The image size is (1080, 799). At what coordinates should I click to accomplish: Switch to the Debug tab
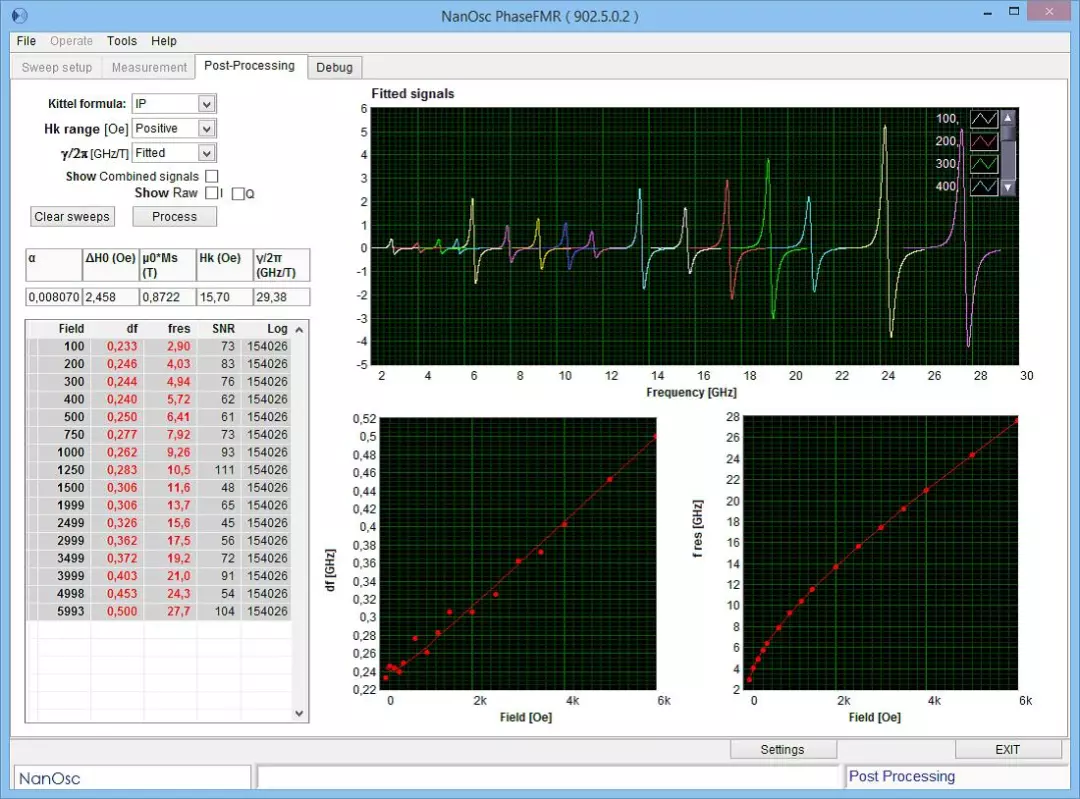pos(334,68)
